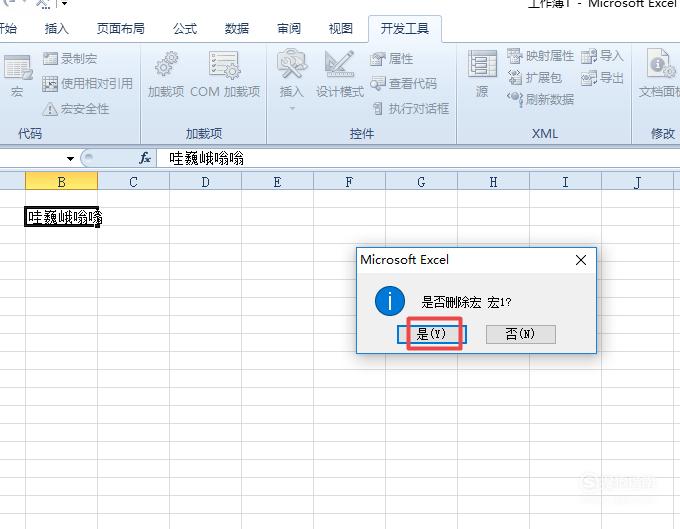Open Add-ins (加载项) gear icon
The width and height of the screenshot is (680, 529).
pyautogui.click(x=166, y=75)
